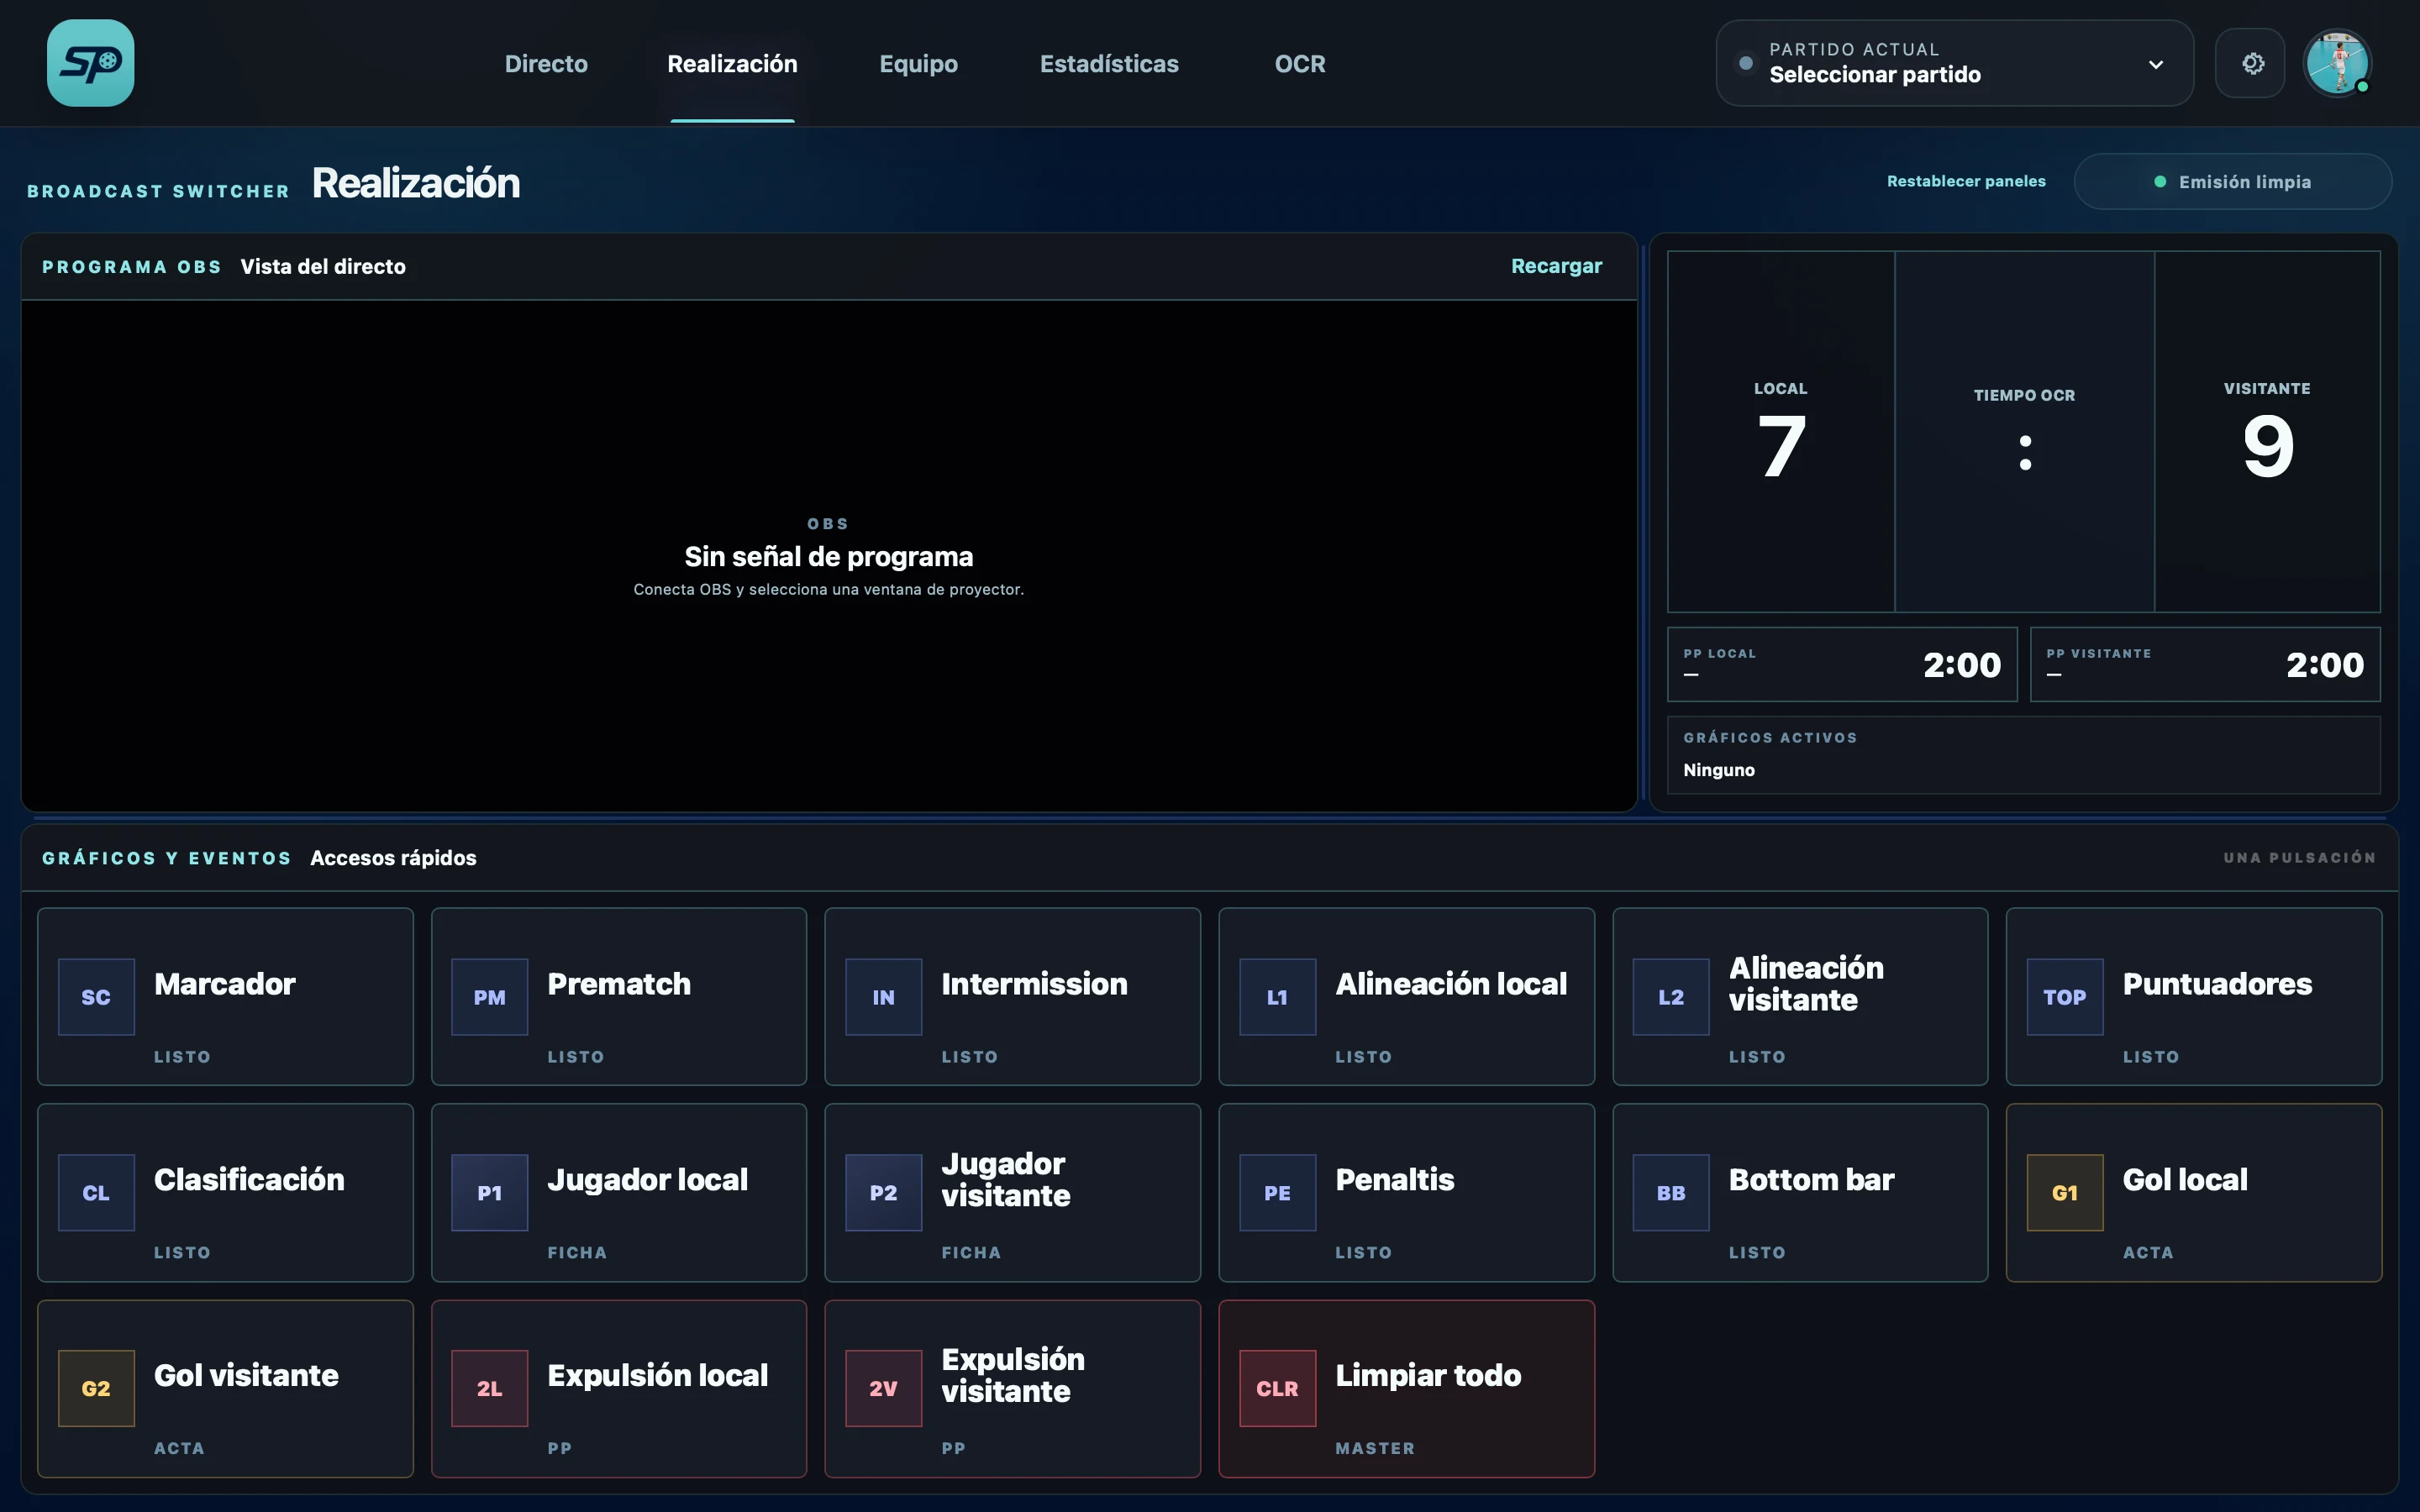Click the Vista del directo title

(x=323, y=267)
